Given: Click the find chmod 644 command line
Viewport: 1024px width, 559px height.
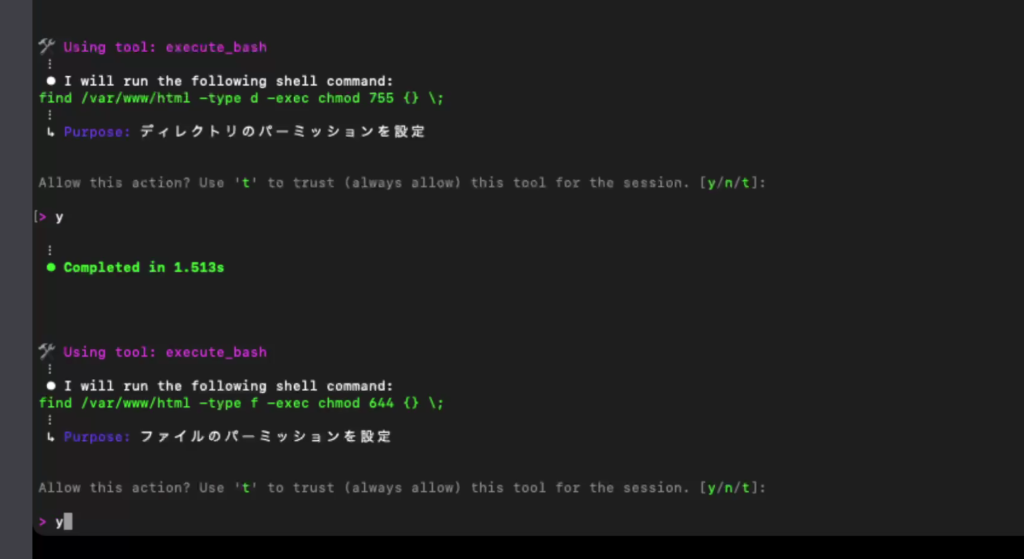Looking at the screenshot, I should (241, 403).
